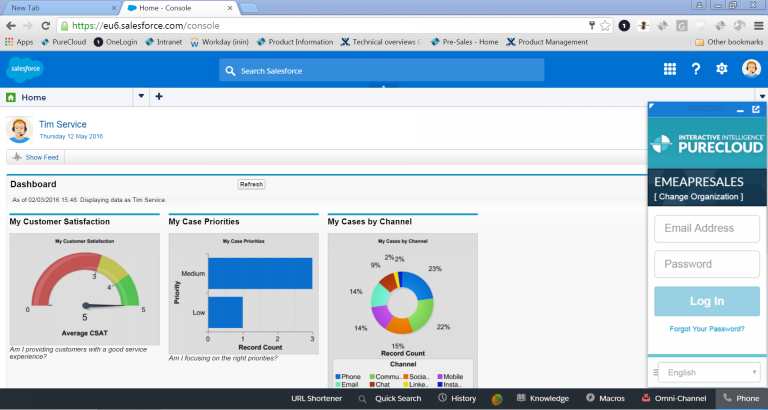
Task: Click the Change Organization link
Action: (x=698, y=197)
